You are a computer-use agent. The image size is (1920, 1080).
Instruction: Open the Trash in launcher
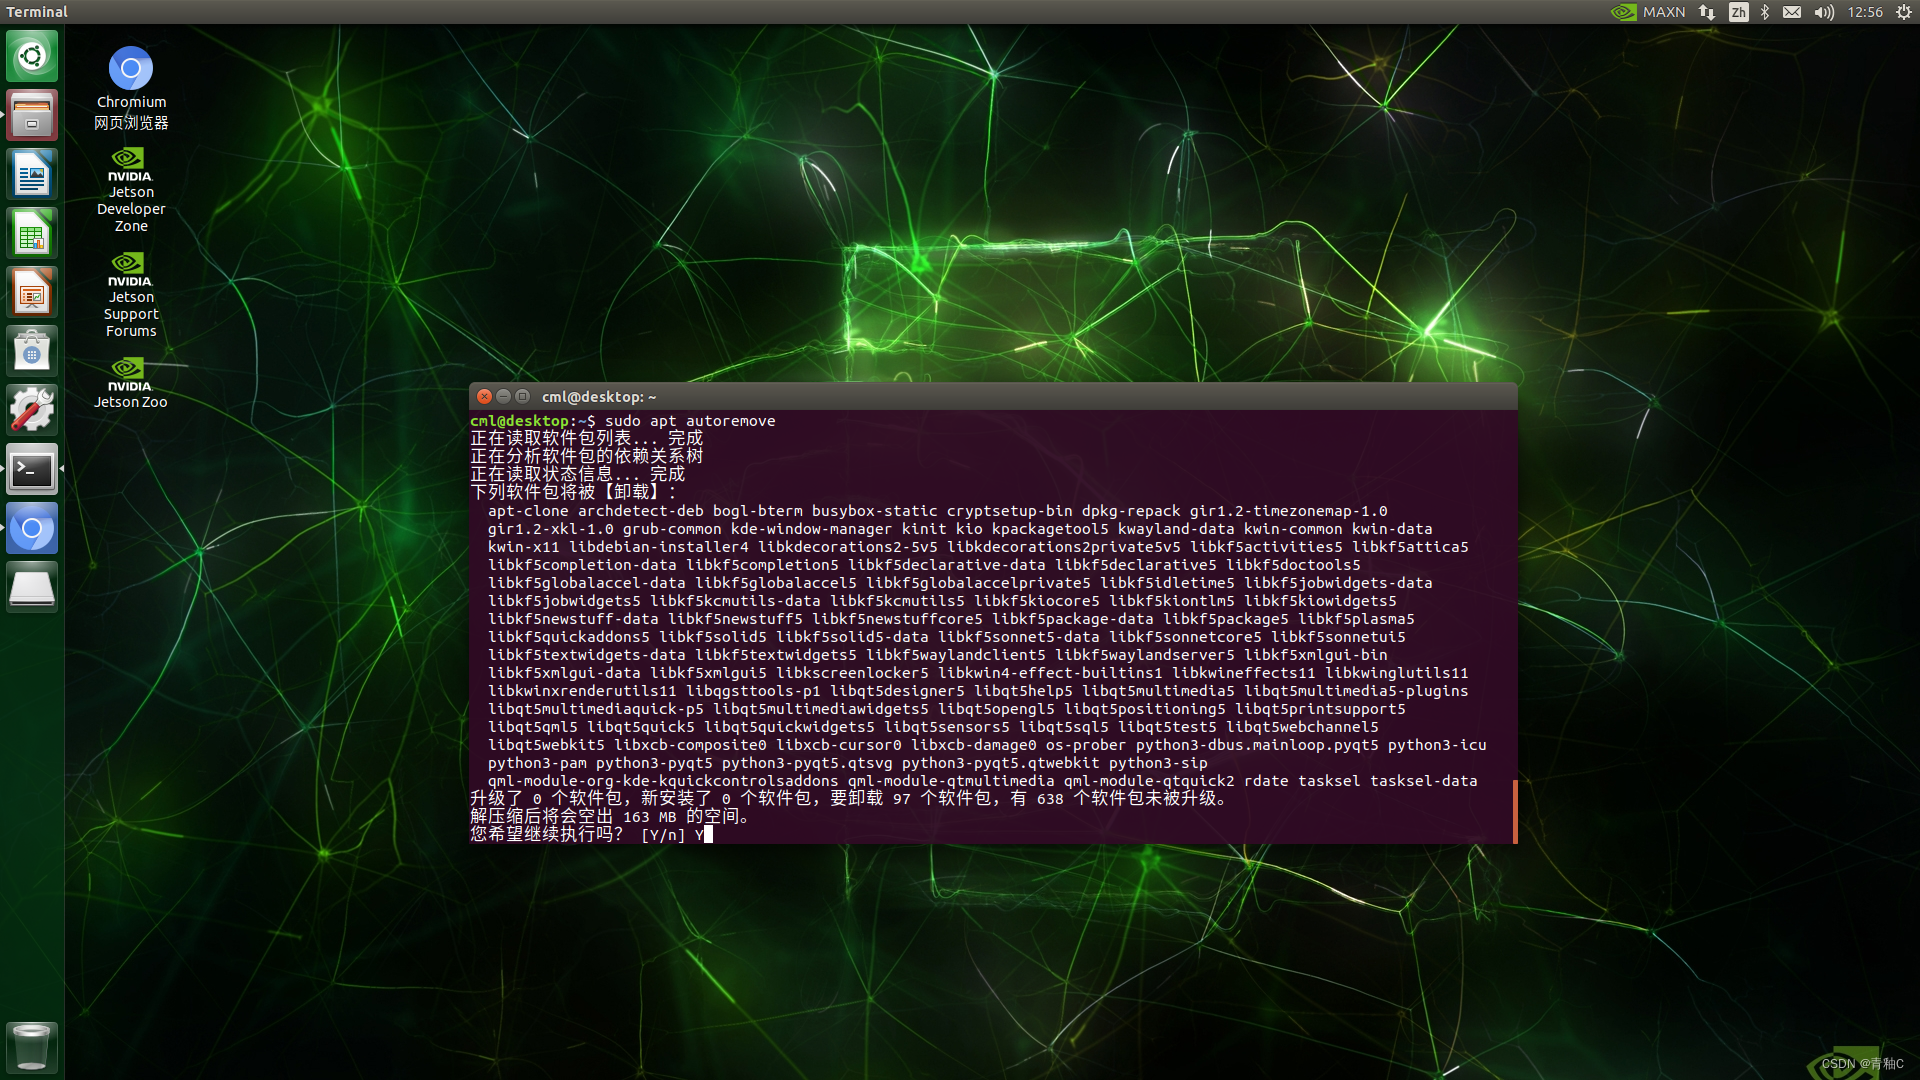coord(32,1046)
